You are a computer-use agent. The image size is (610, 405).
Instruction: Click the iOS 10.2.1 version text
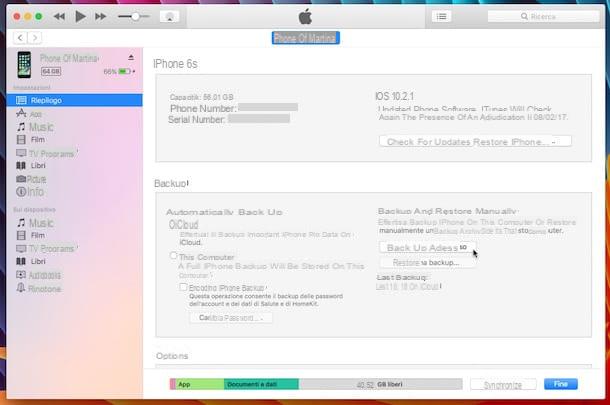395,96
